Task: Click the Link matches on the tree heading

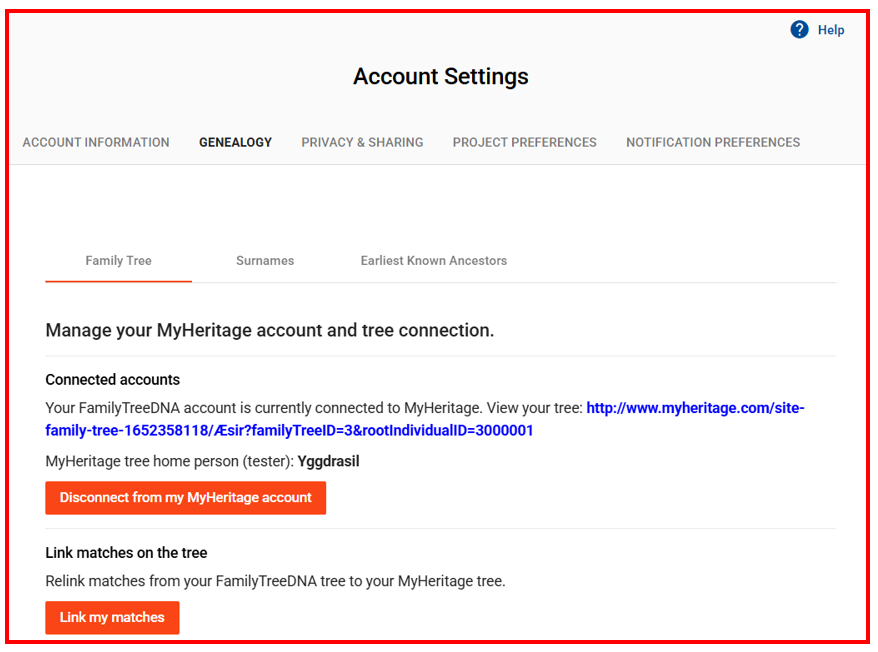Action: [126, 553]
